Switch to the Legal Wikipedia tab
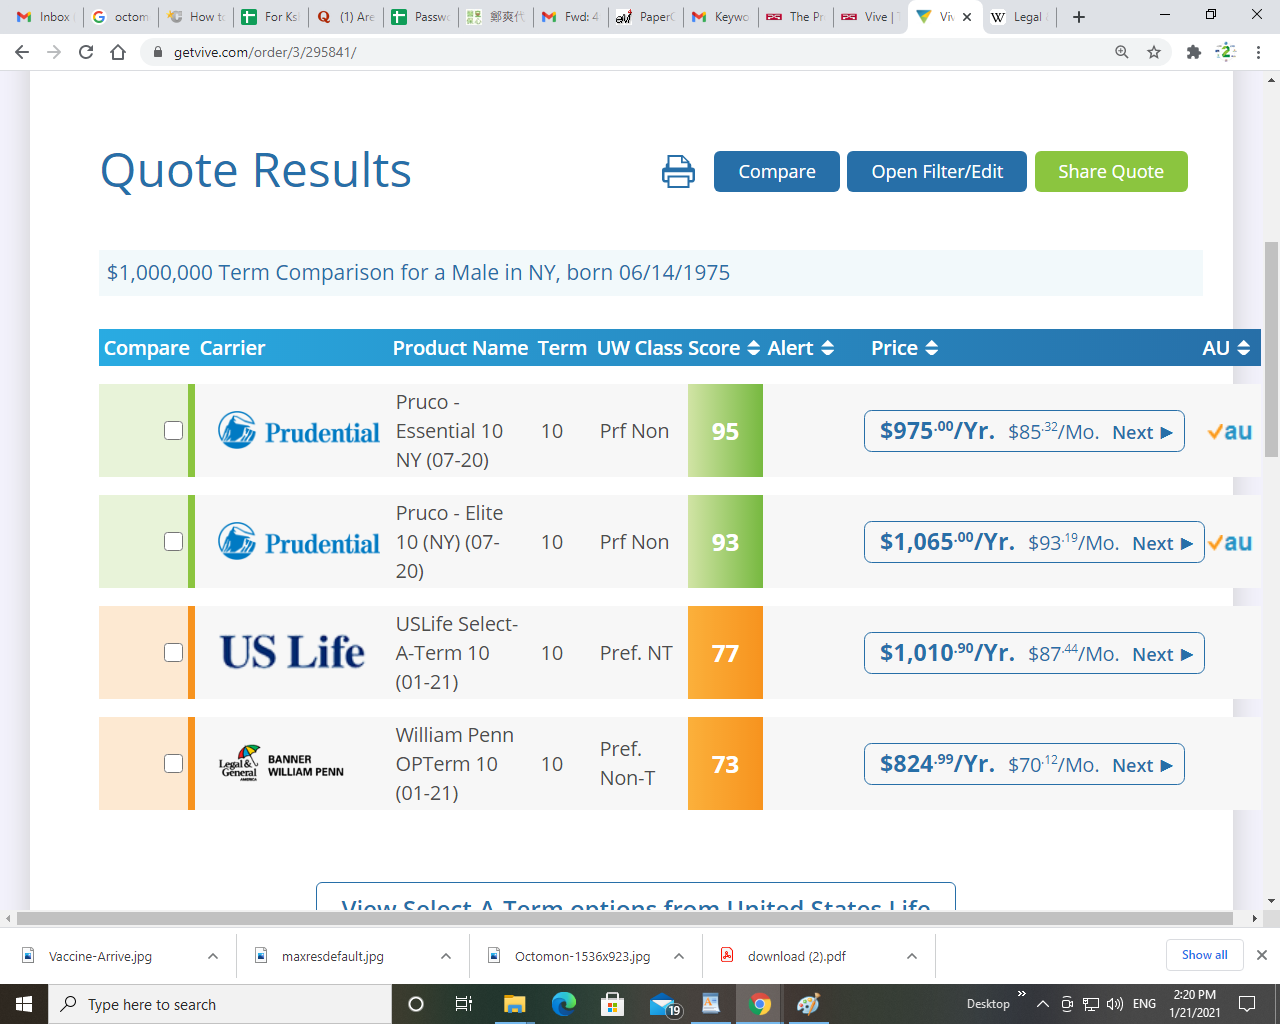This screenshot has width=1280, height=1024. [1019, 17]
